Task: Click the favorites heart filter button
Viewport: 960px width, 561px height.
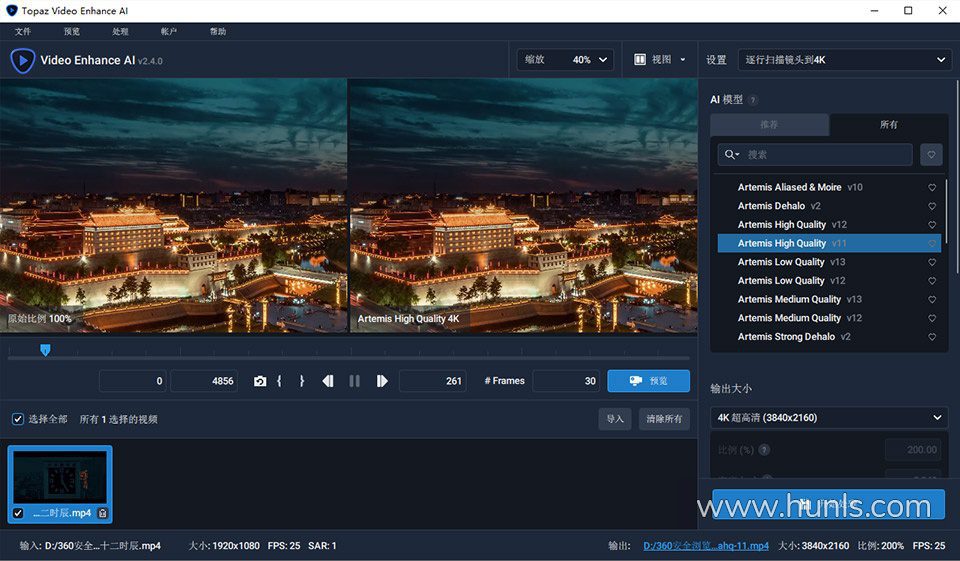Action: coord(931,154)
